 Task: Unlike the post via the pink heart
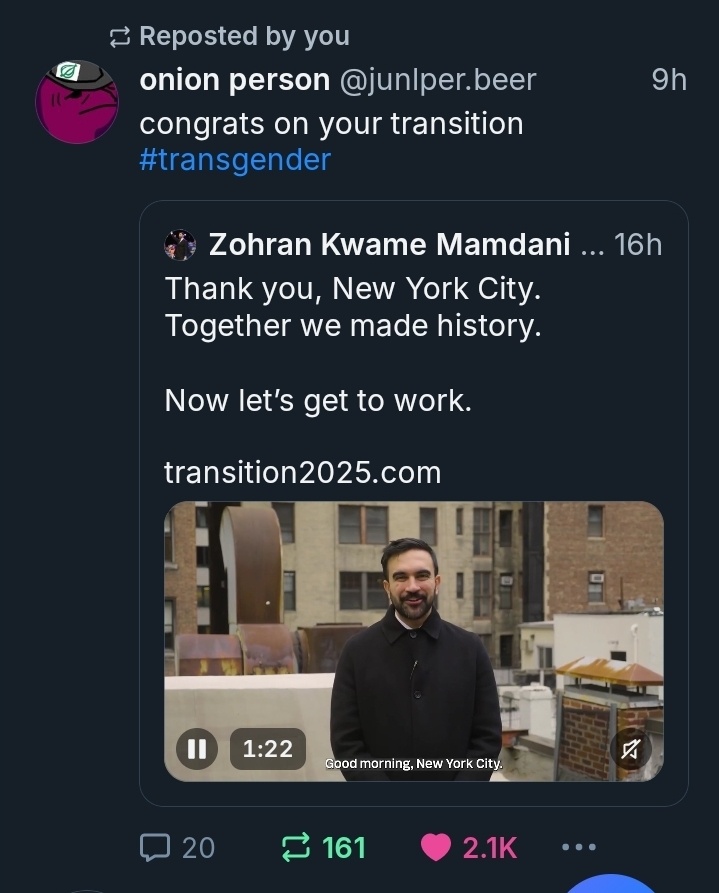(436, 848)
